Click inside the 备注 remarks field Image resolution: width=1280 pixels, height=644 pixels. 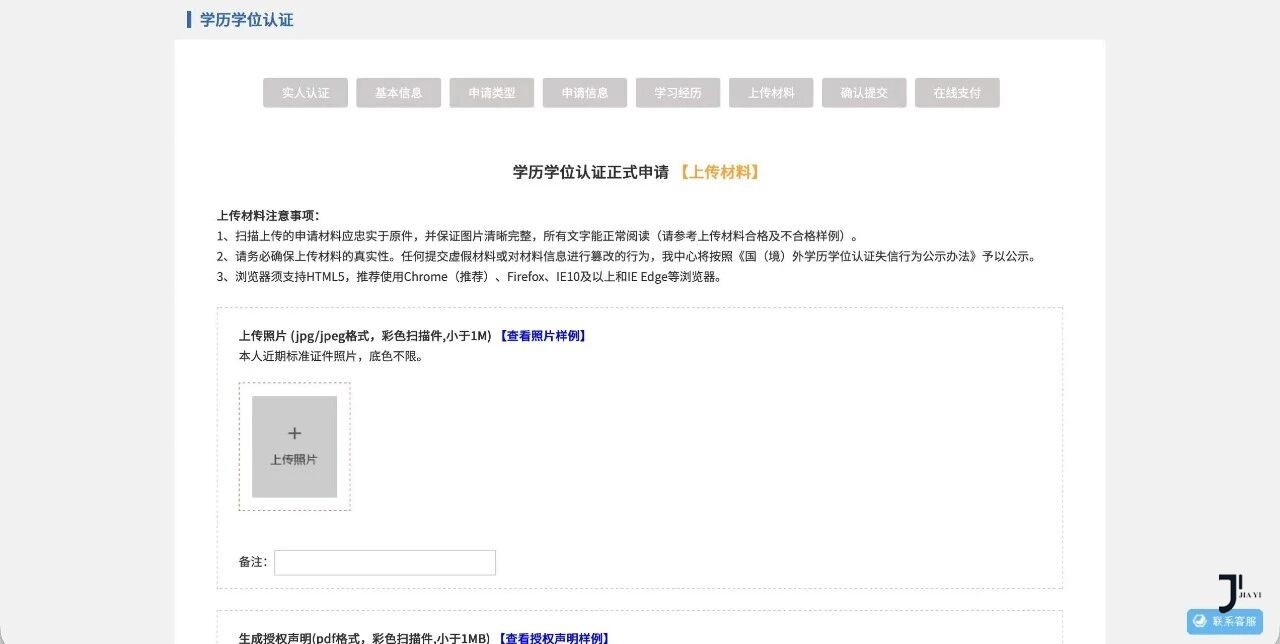coord(385,562)
